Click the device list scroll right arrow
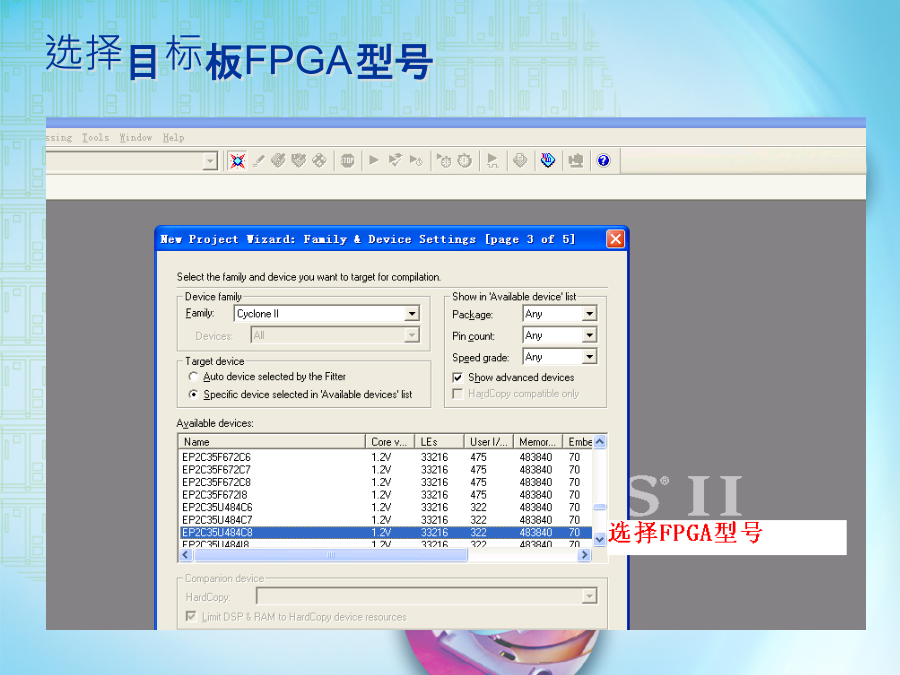This screenshot has width=900, height=675. 585,555
